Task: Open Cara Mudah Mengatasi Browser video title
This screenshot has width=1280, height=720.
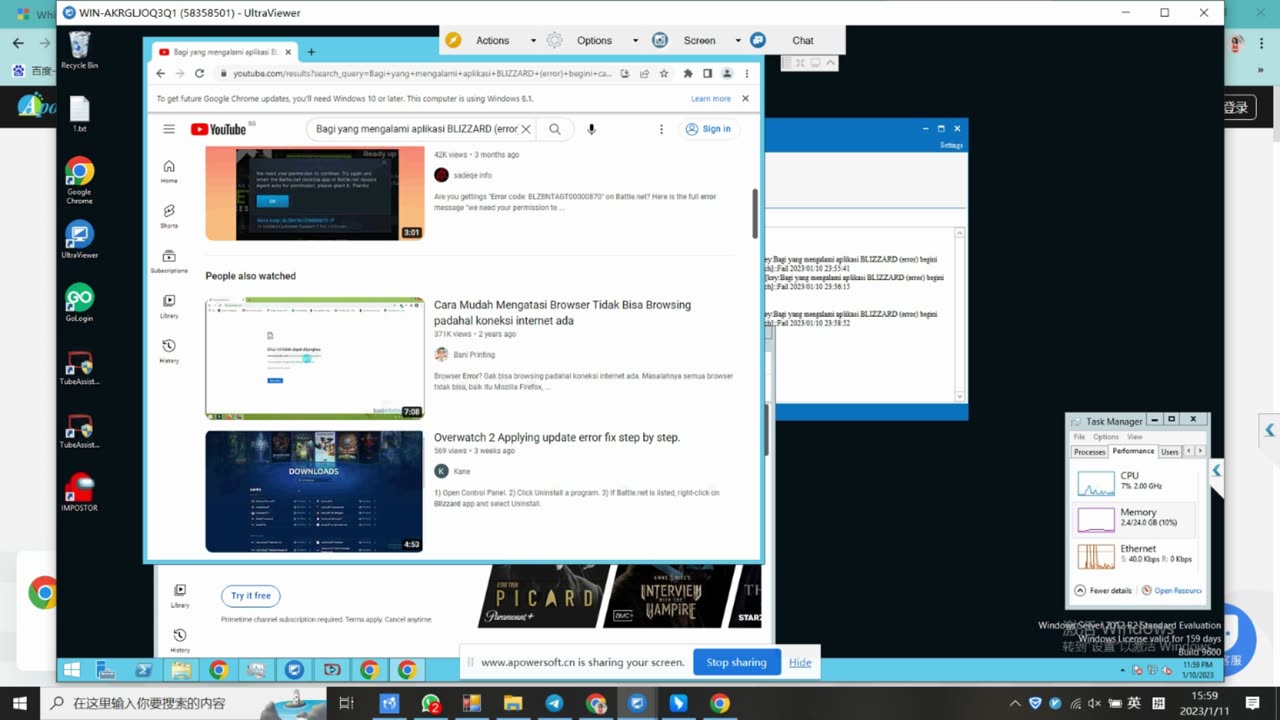Action: pyautogui.click(x=562, y=313)
